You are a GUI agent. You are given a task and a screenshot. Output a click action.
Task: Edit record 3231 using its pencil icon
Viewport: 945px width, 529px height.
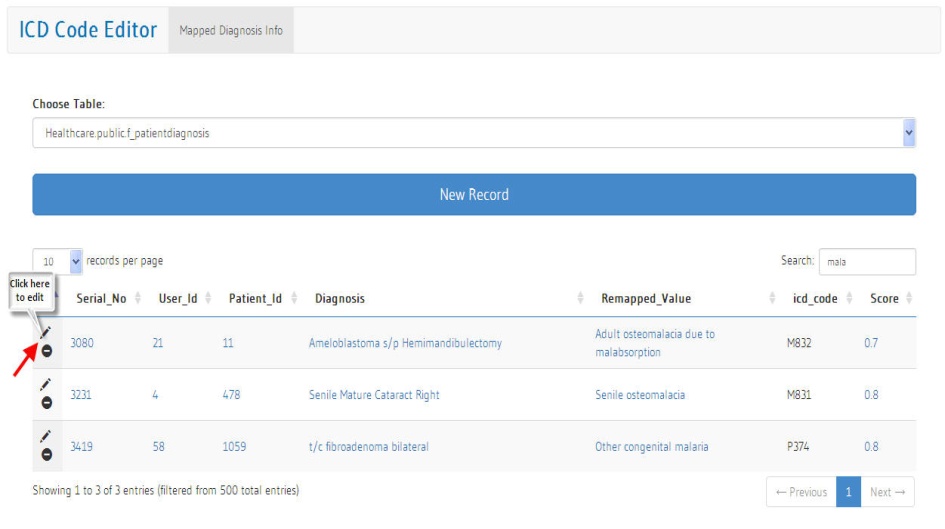[45, 384]
